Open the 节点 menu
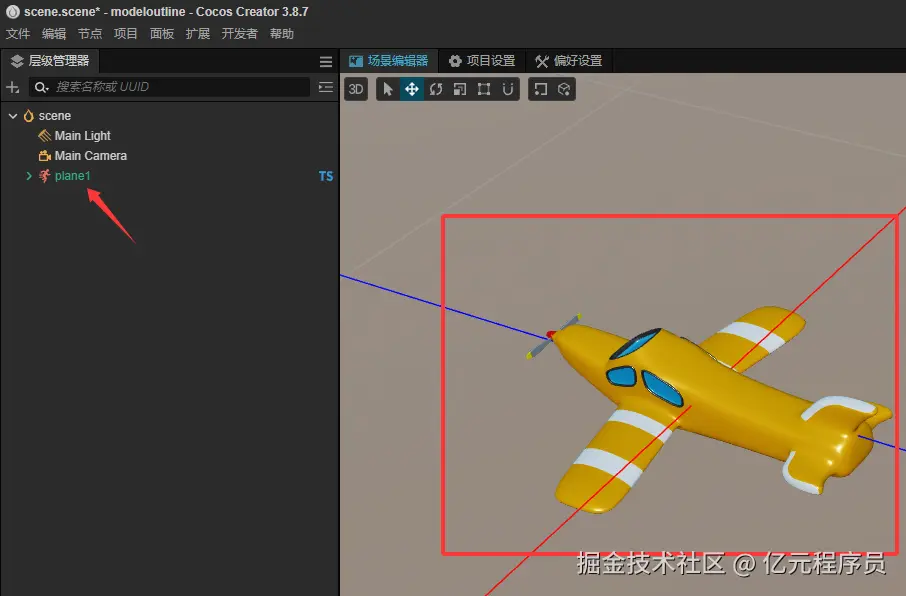 pyautogui.click(x=90, y=34)
